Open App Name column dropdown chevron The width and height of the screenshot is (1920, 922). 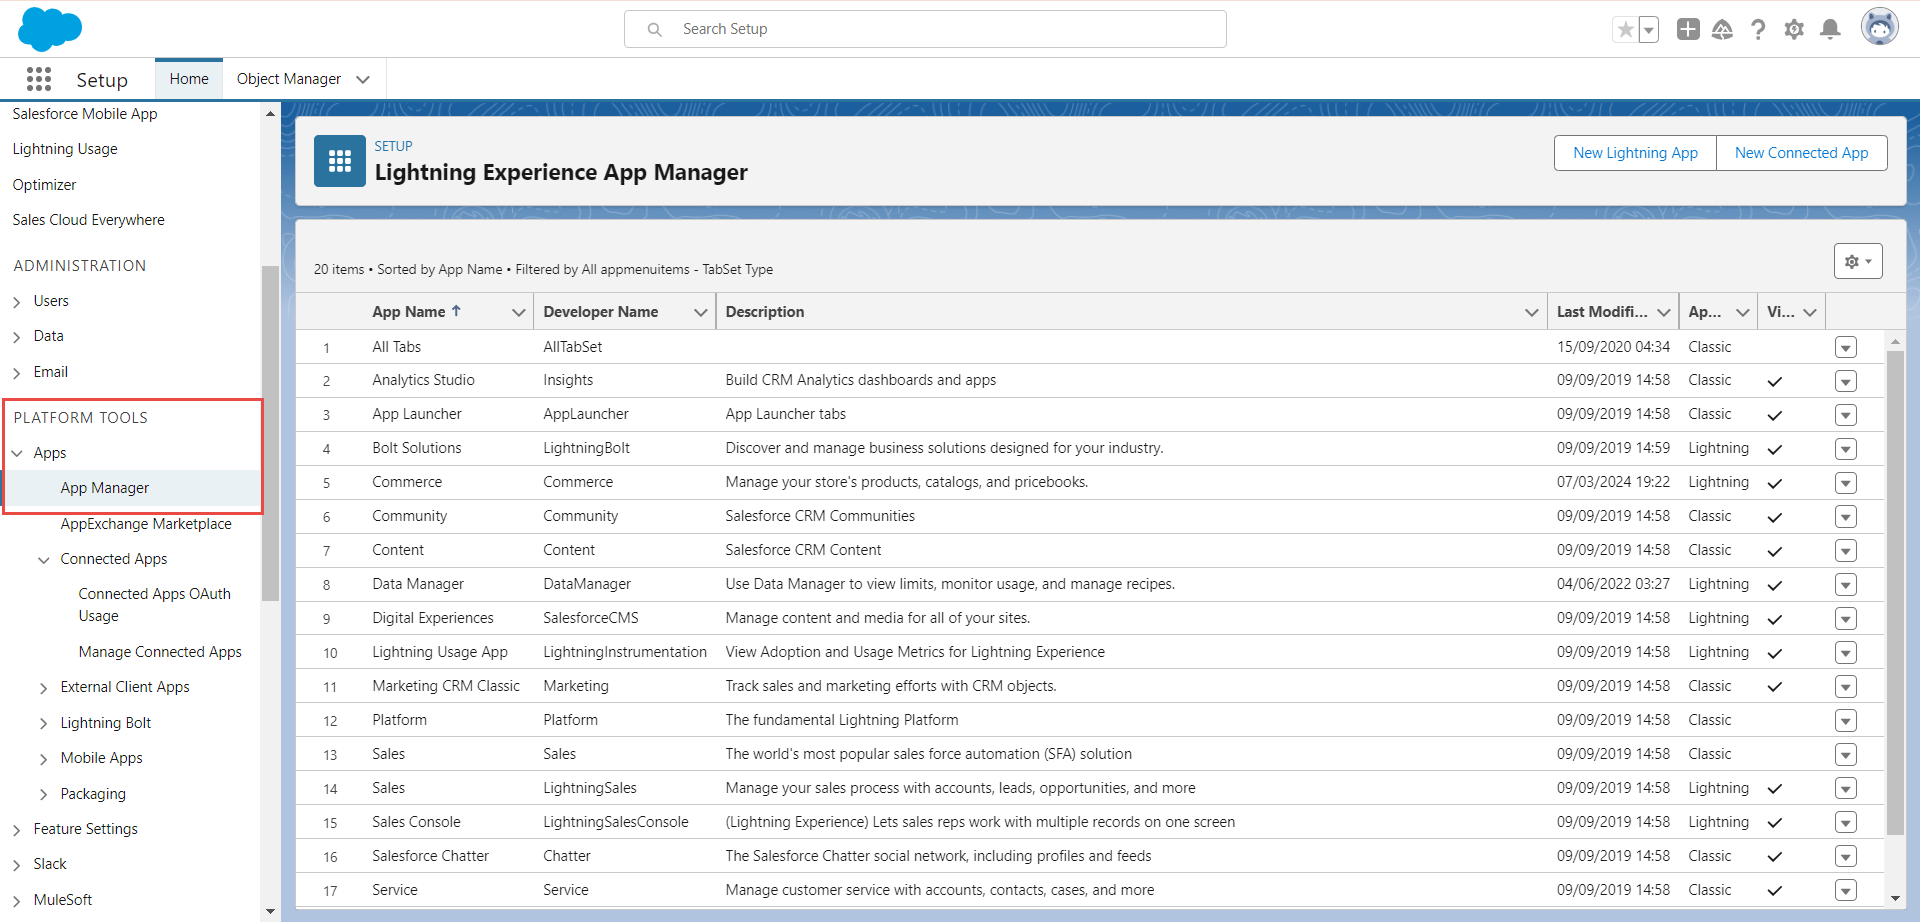(518, 313)
